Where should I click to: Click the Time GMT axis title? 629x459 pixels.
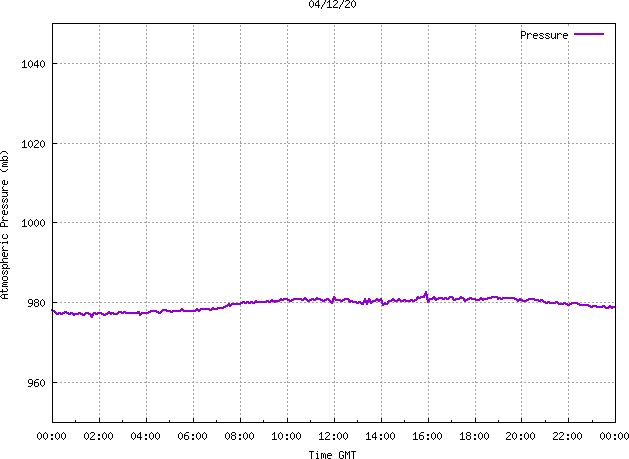point(332,455)
